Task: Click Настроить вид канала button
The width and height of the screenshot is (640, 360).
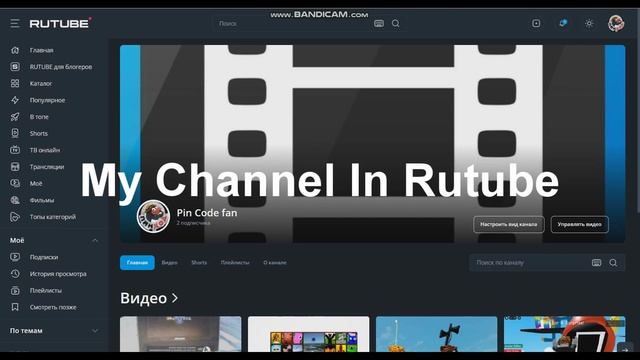Action: point(509,224)
